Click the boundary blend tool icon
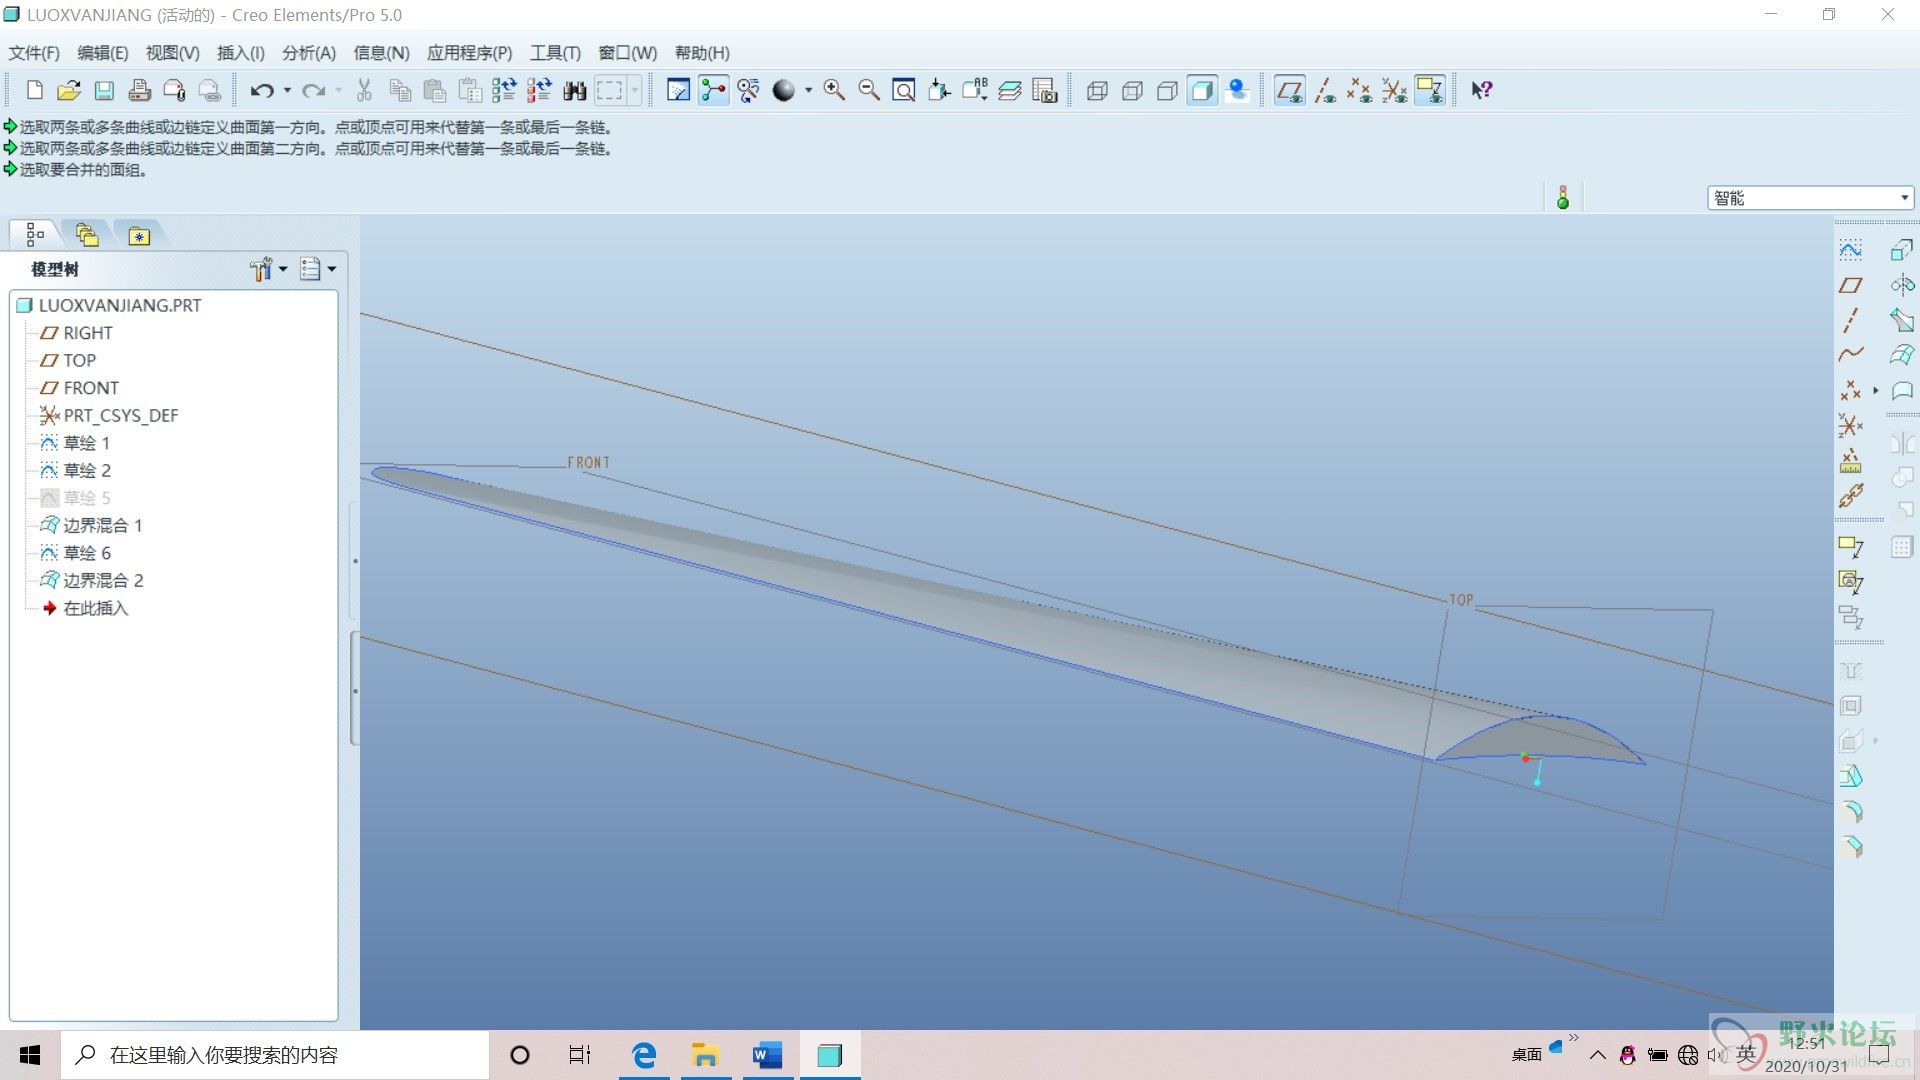Viewport: 1920px width, 1080px height. tap(1902, 355)
